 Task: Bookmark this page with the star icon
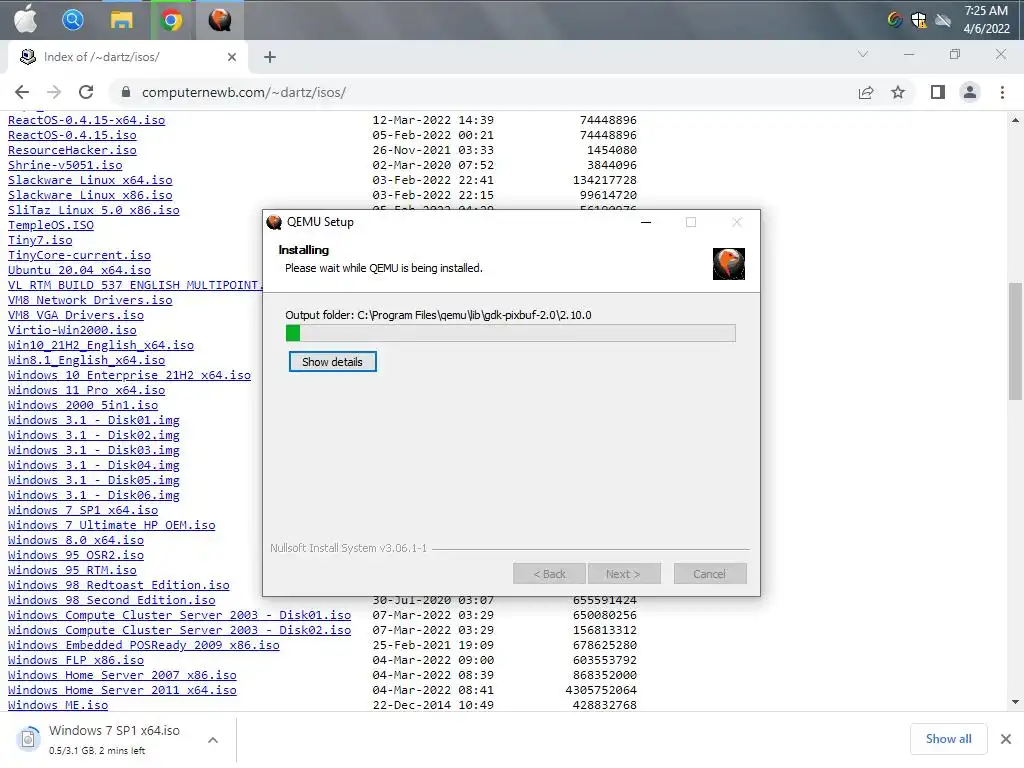[898, 92]
